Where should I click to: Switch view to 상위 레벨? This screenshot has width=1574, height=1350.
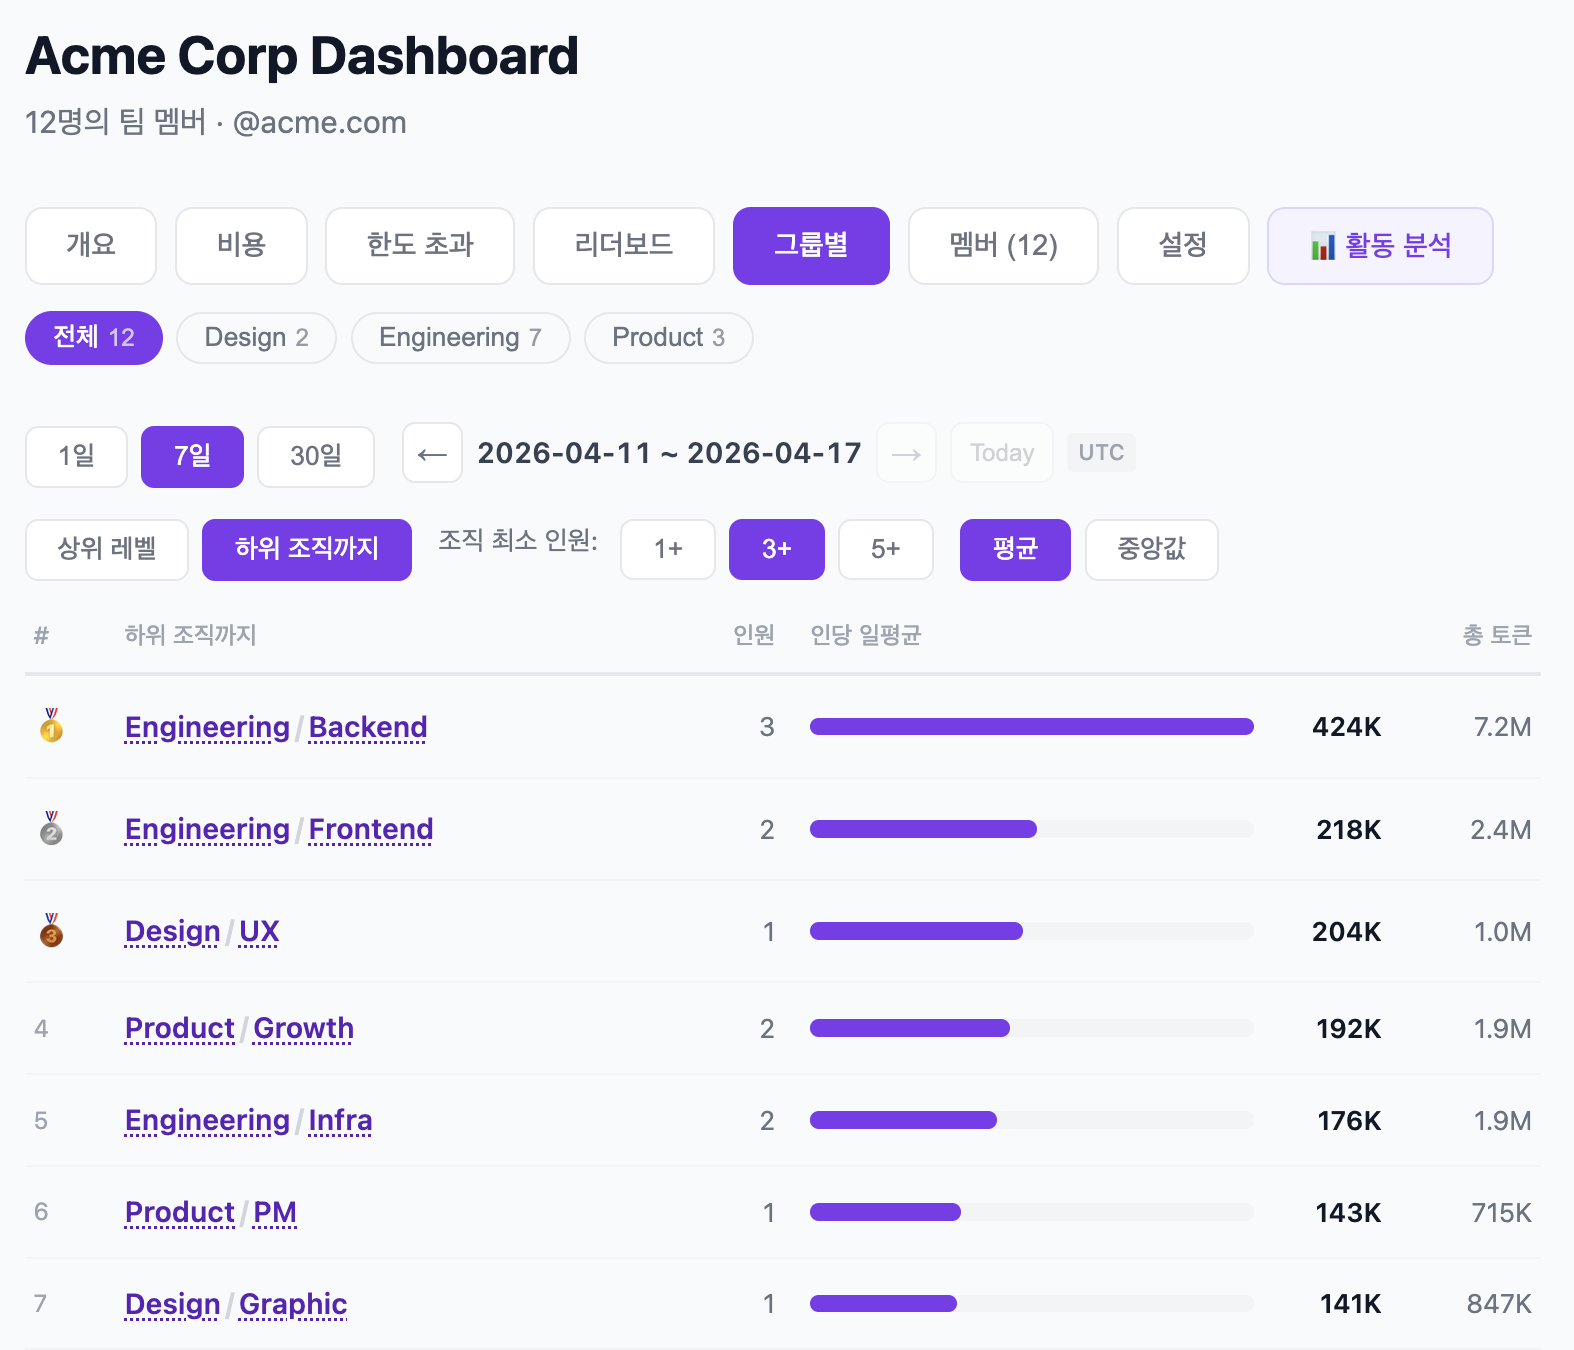[x=107, y=549]
